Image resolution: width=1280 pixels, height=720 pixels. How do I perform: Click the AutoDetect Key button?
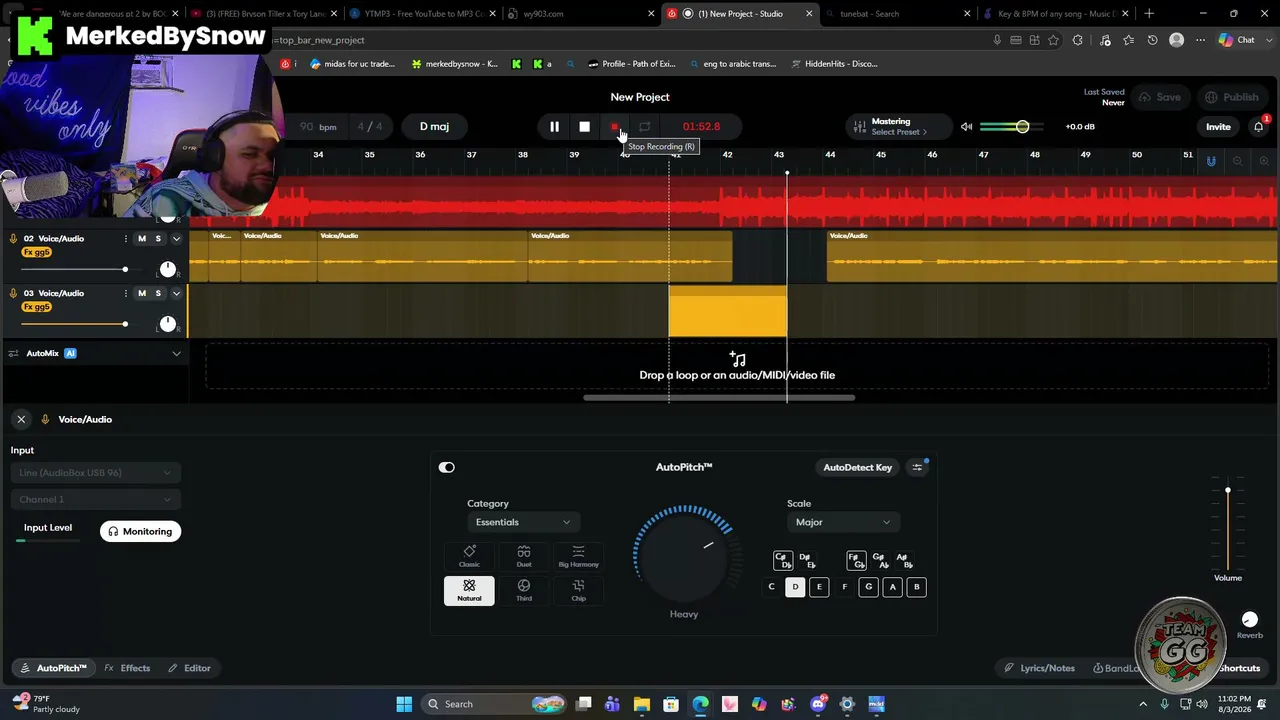point(857,467)
